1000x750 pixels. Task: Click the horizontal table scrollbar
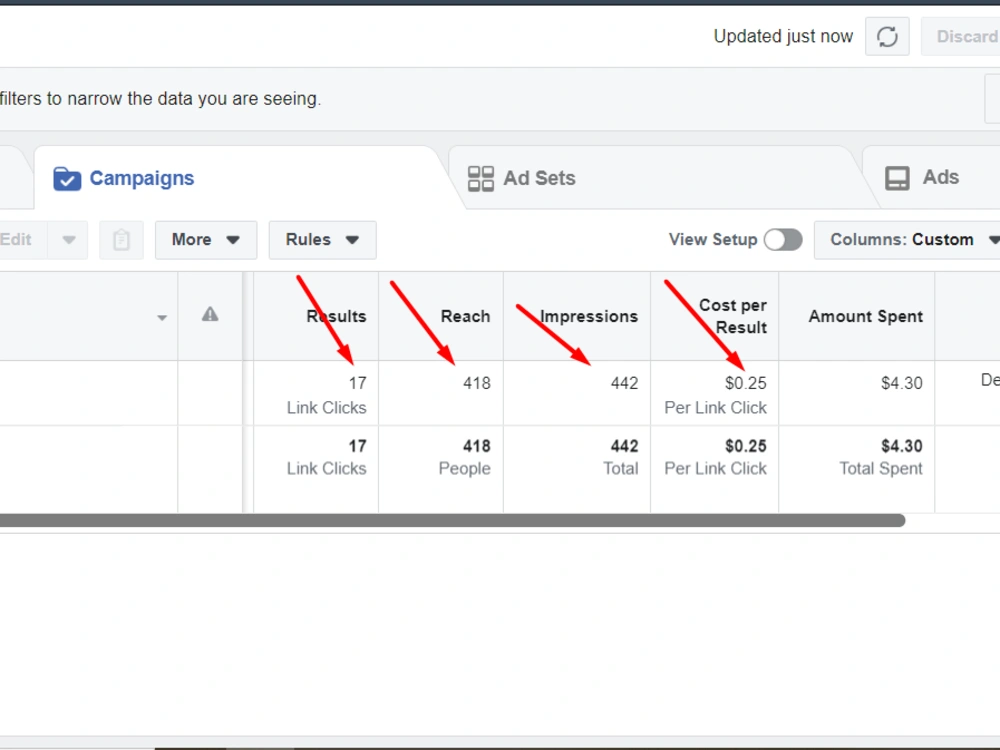452,520
